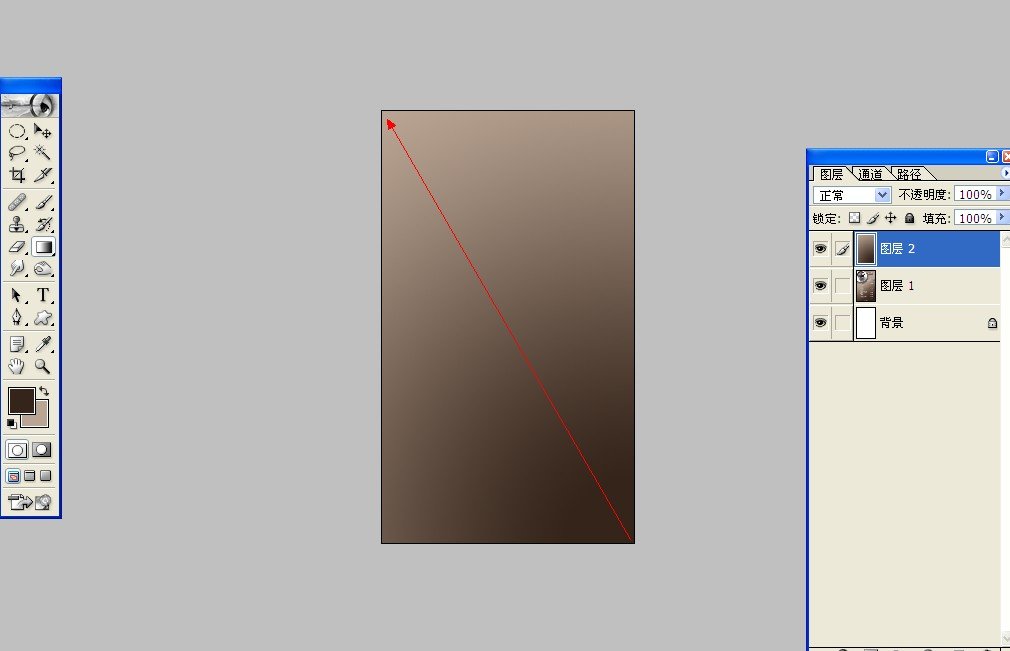This screenshot has height=651, width=1010.
Task: Expand the 填充 fill slider arrow
Action: pos(1001,218)
